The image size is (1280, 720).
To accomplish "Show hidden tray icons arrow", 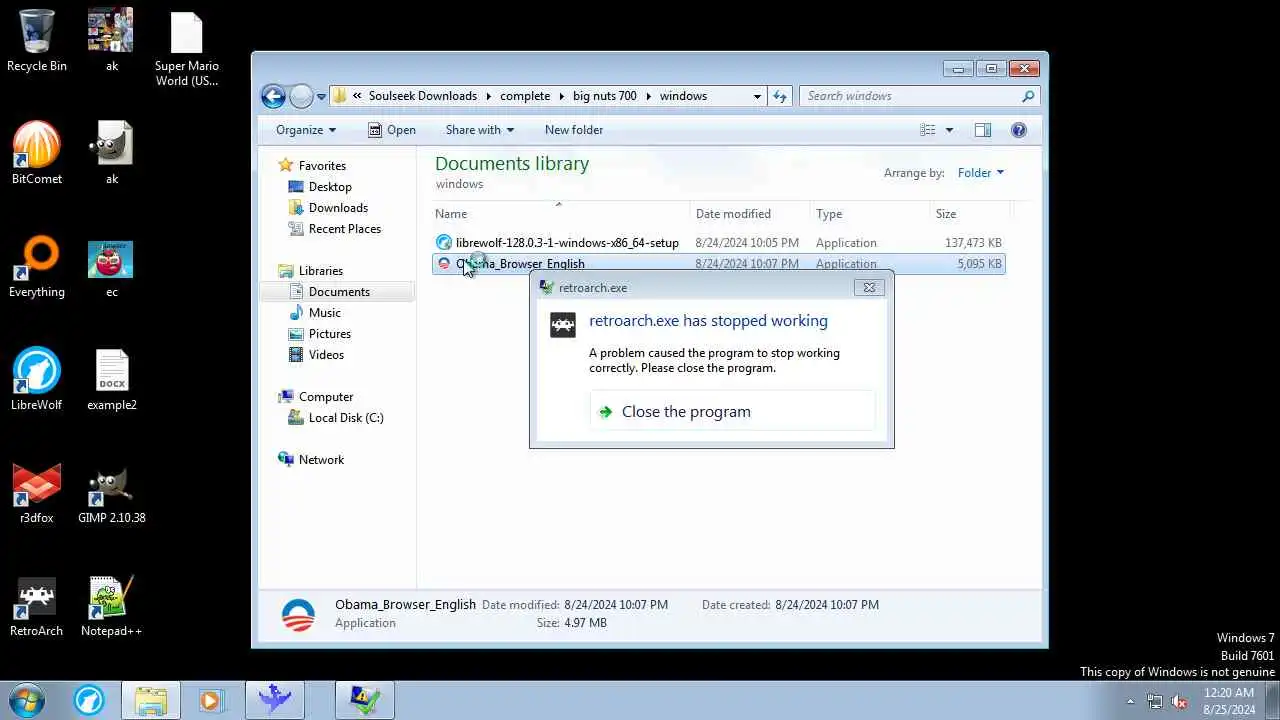I will coord(1130,701).
